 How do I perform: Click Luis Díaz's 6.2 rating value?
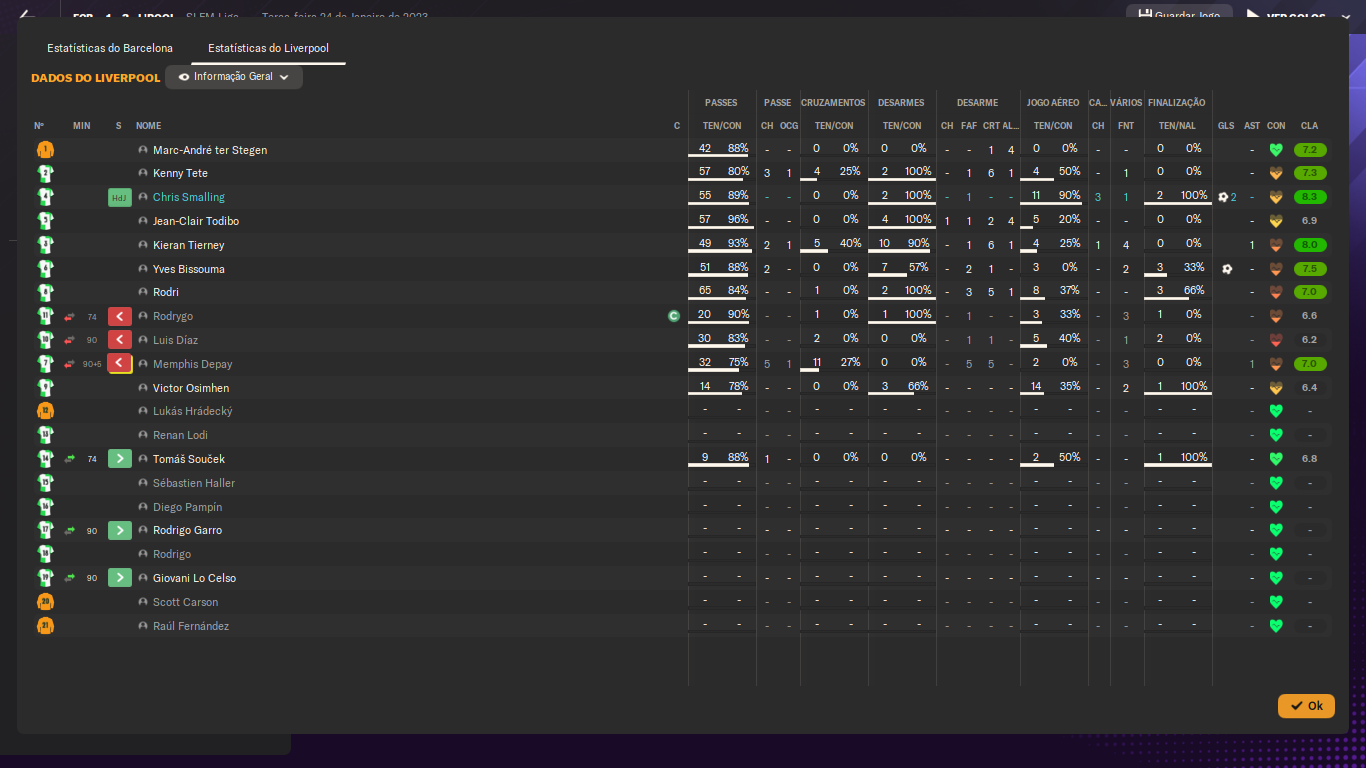point(1309,340)
